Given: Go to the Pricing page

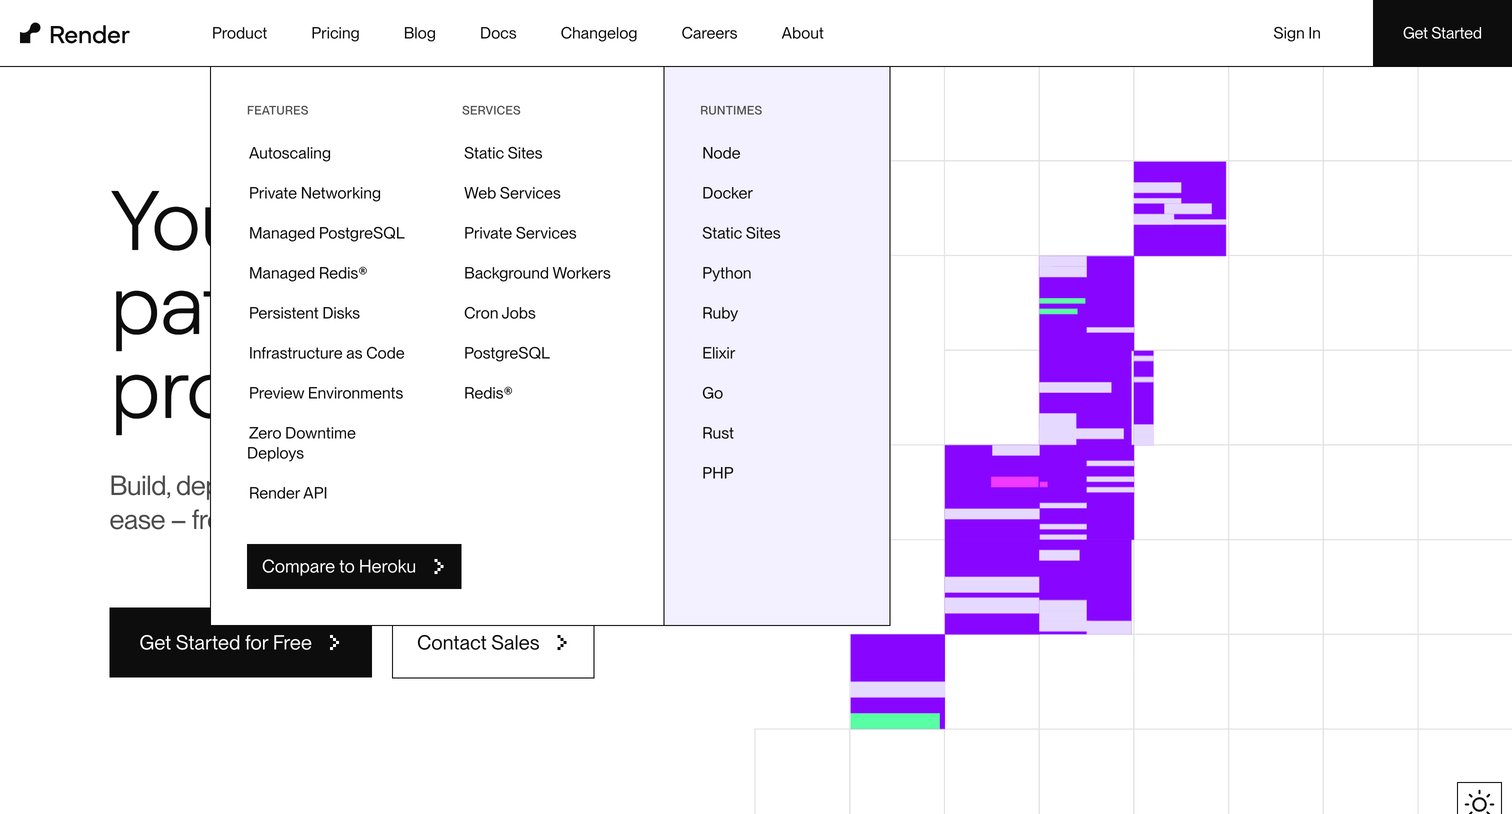Looking at the screenshot, I should (x=335, y=33).
